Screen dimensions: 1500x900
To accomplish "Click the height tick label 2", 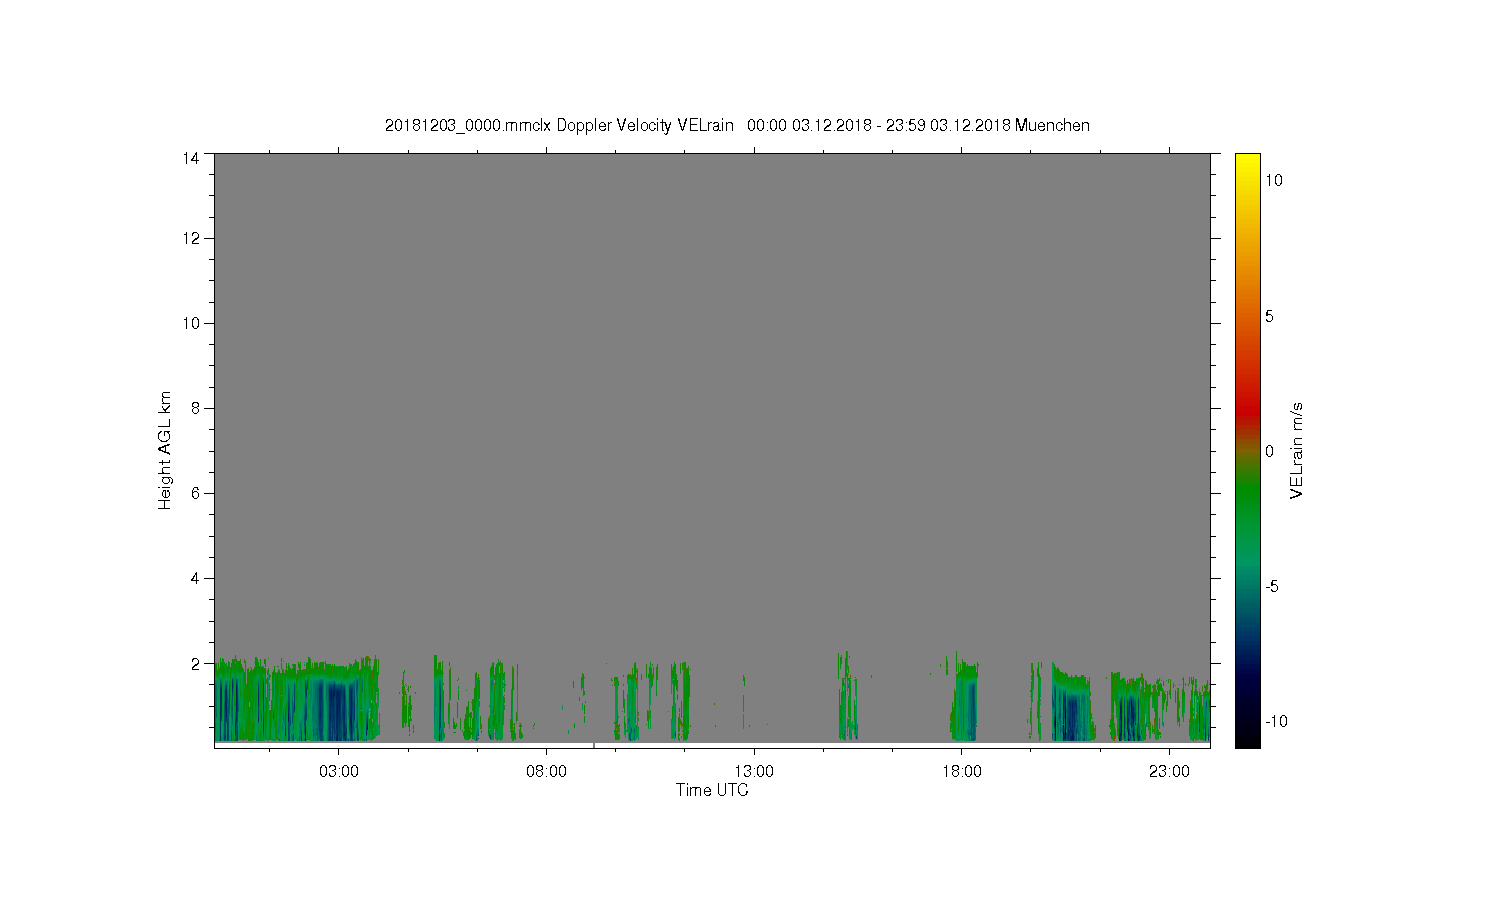I will tap(194, 663).
